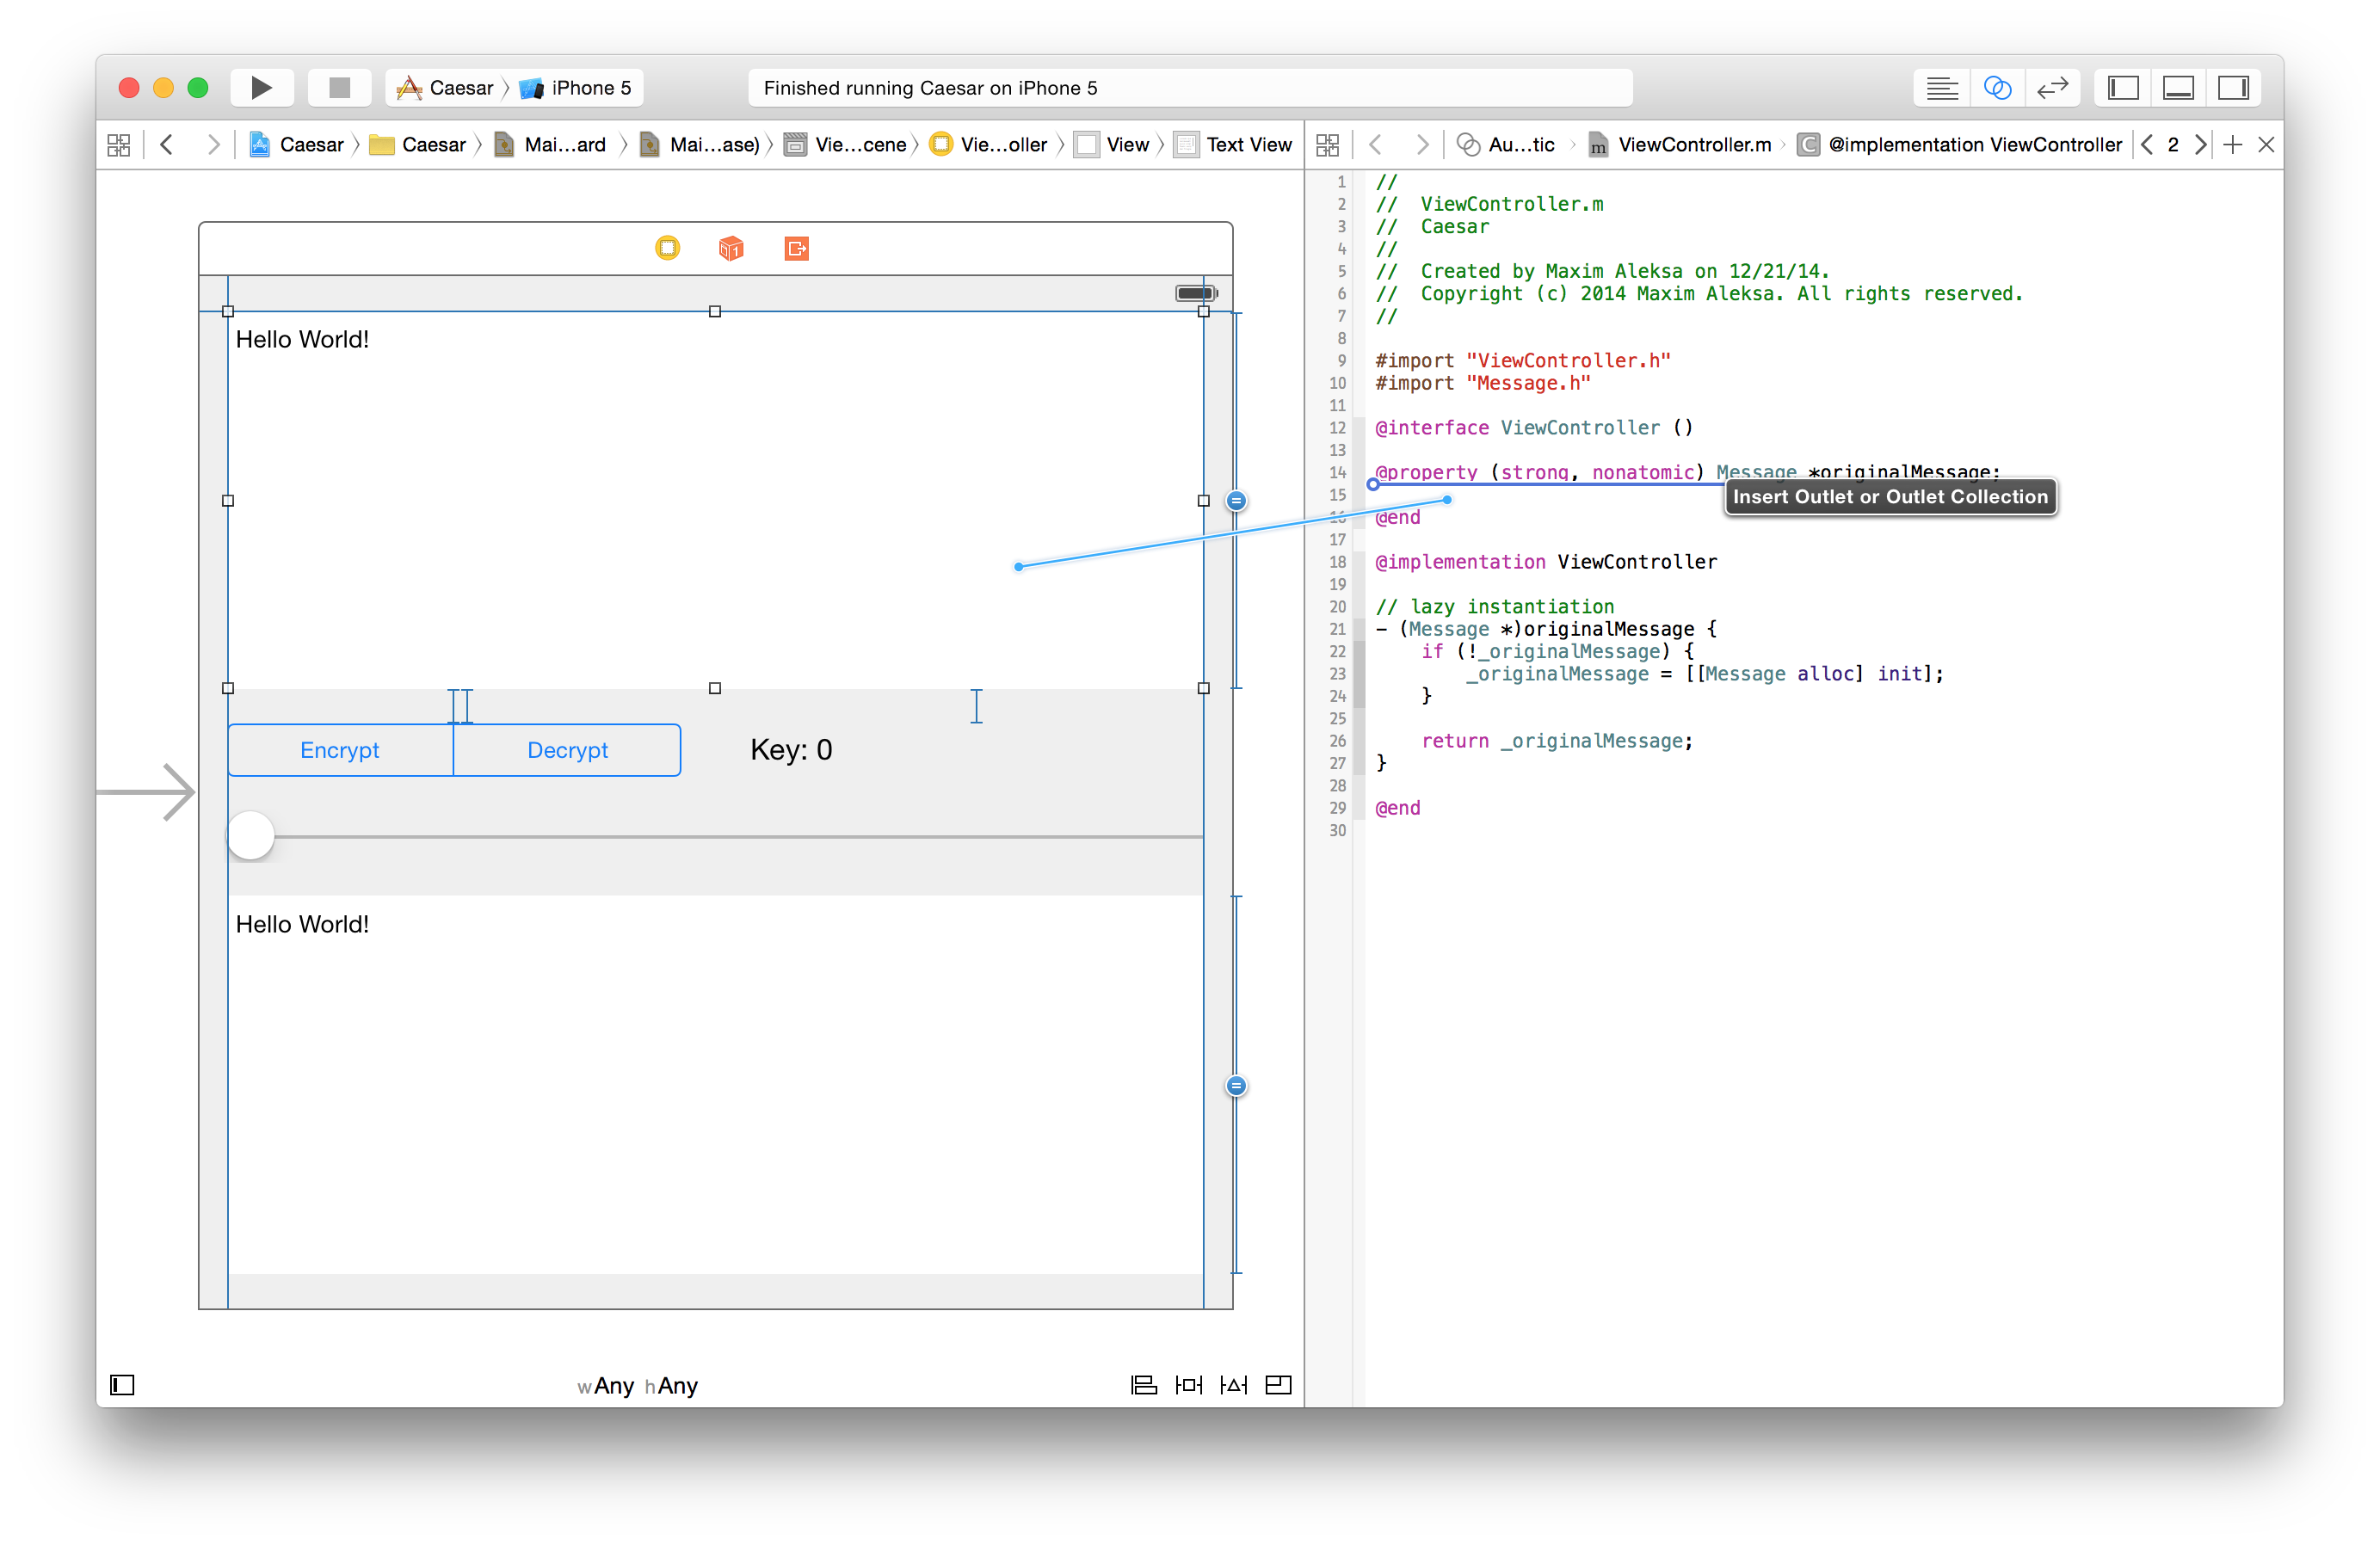Show the document outline
The width and height of the screenshot is (2380, 1545).
122,1385
